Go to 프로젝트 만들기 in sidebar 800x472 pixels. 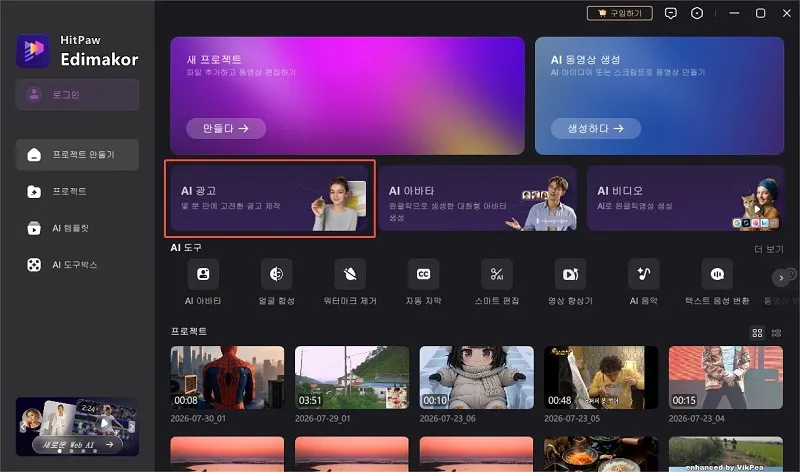click(x=78, y=155)
